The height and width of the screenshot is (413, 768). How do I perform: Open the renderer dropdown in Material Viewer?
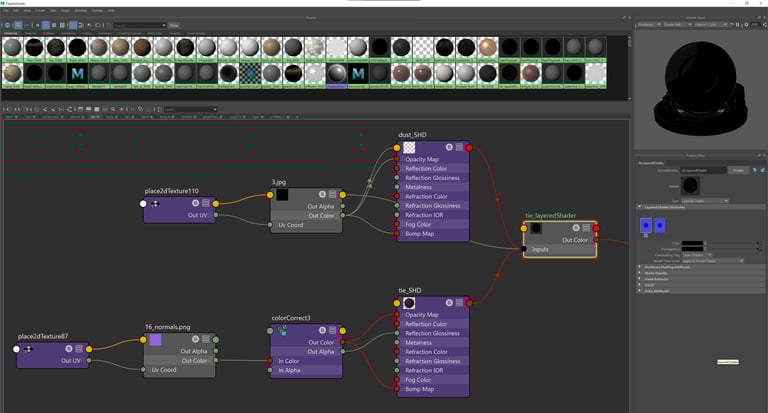(649, 24)
